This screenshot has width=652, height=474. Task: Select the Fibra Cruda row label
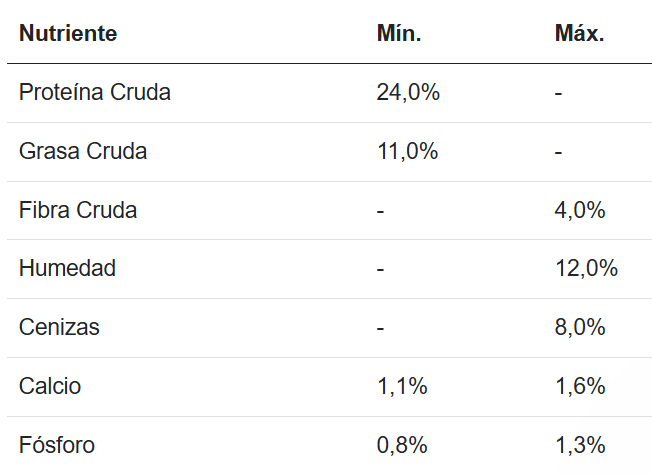coord(78,211)
